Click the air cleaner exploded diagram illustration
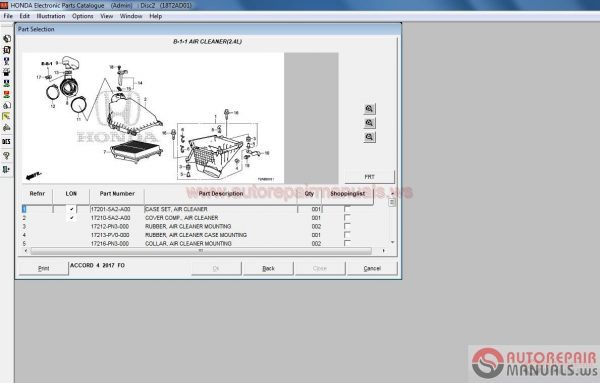This screenshot has height=383, width=600. click(153, 118)
